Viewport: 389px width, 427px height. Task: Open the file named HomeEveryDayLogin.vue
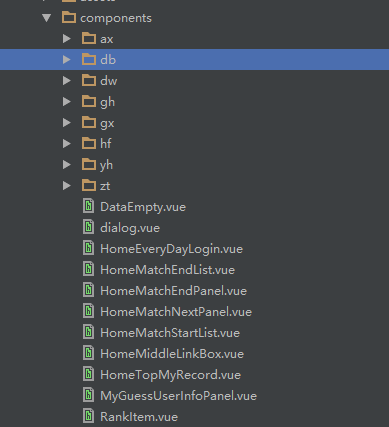click(171, 249)
